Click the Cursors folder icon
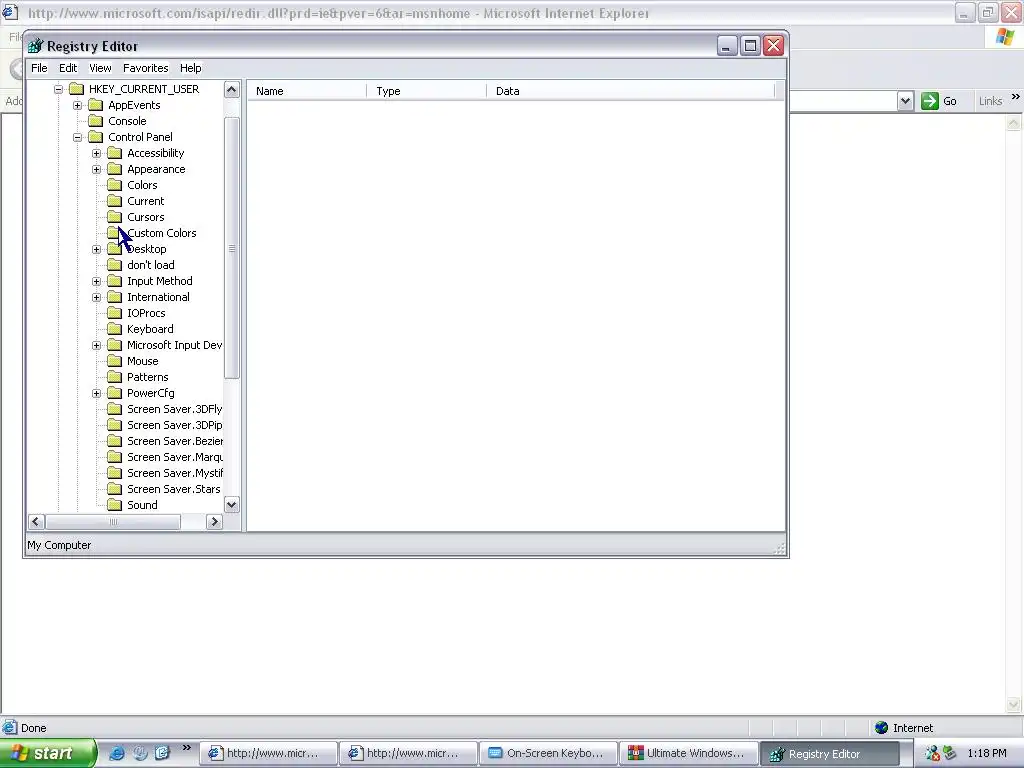The height and width of the screenshot is (768, 1024). tap(114, 217)
